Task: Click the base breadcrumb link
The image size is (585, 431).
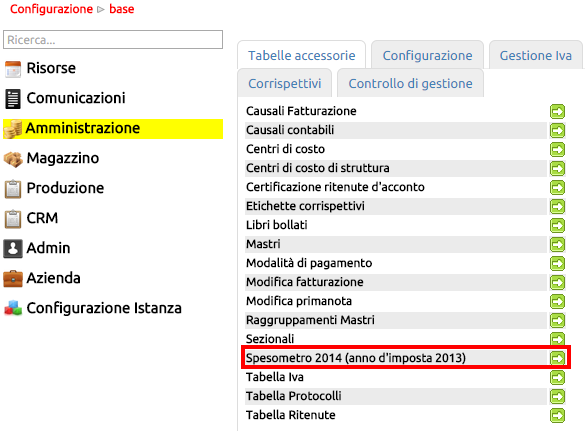Action: click(122, 9)
